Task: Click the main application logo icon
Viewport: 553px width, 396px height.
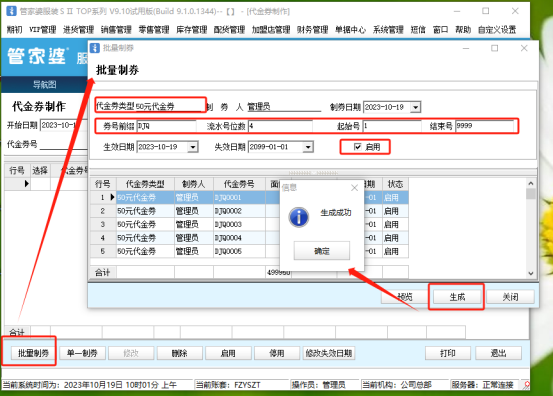Action: coord(11,11)
